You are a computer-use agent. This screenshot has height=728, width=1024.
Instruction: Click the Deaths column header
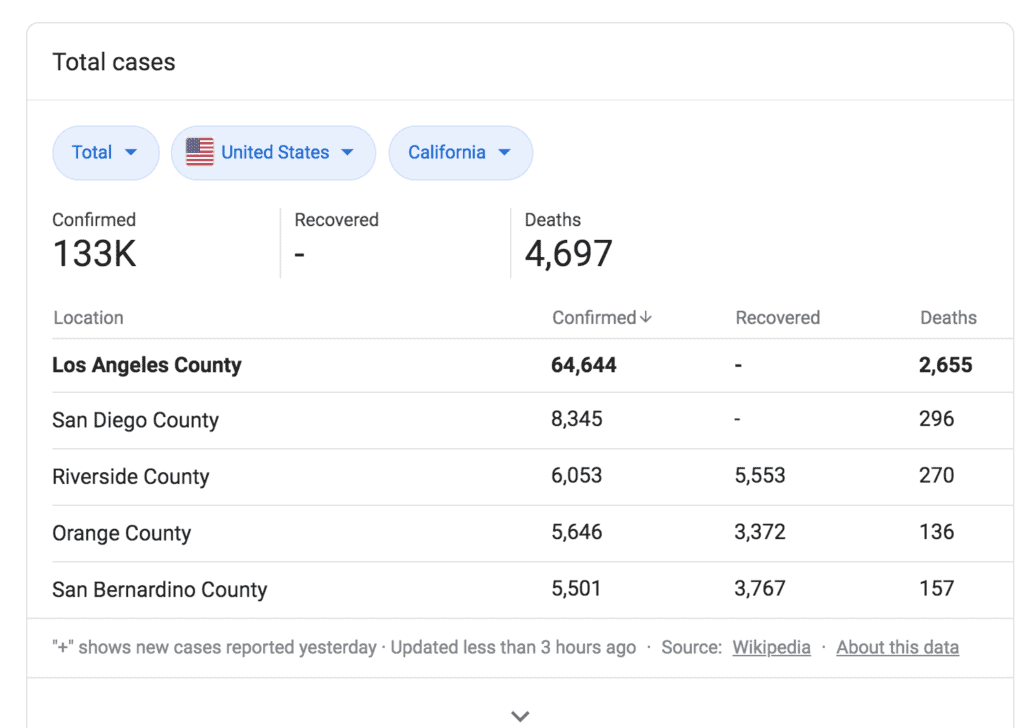pos(948,318)
